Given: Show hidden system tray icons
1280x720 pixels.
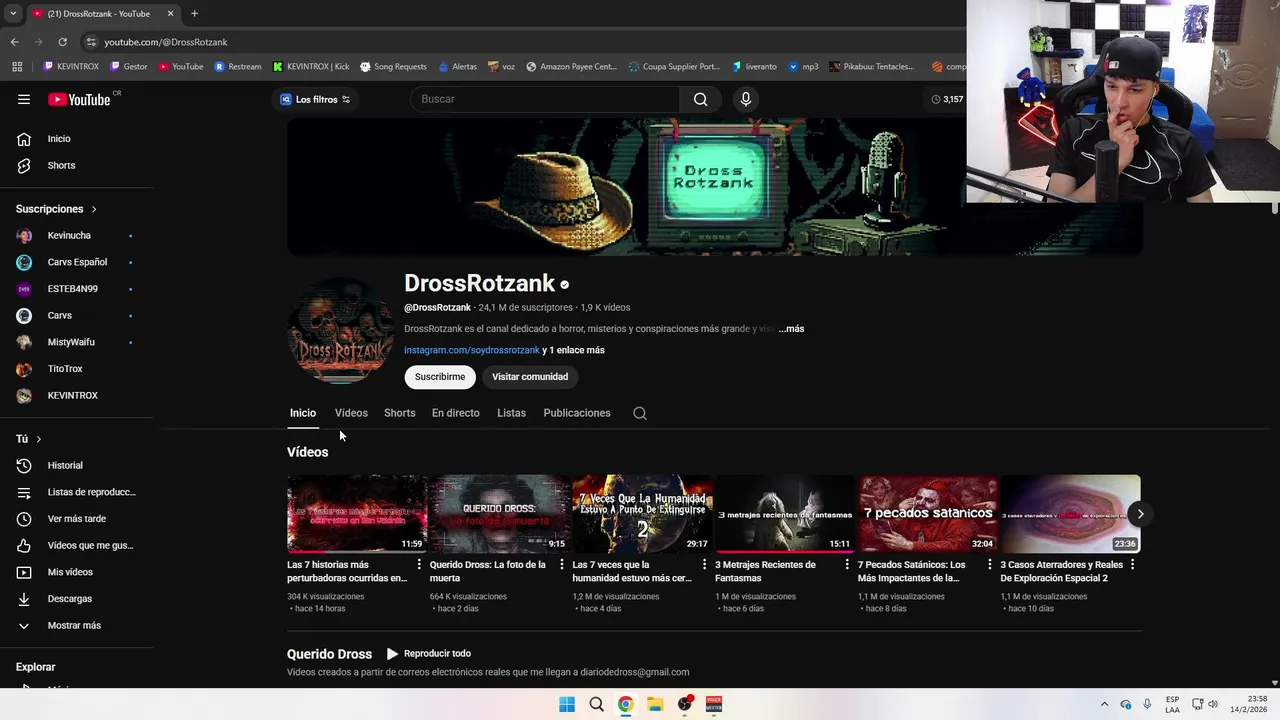Looking at the screenshot, I should coord(1104,704).
